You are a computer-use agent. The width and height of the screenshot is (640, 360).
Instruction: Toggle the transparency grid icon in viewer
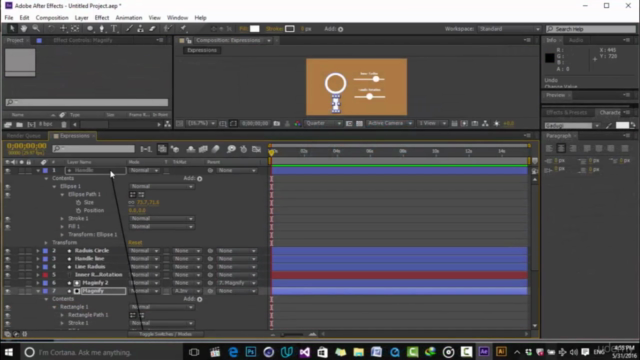click(359, 123)
